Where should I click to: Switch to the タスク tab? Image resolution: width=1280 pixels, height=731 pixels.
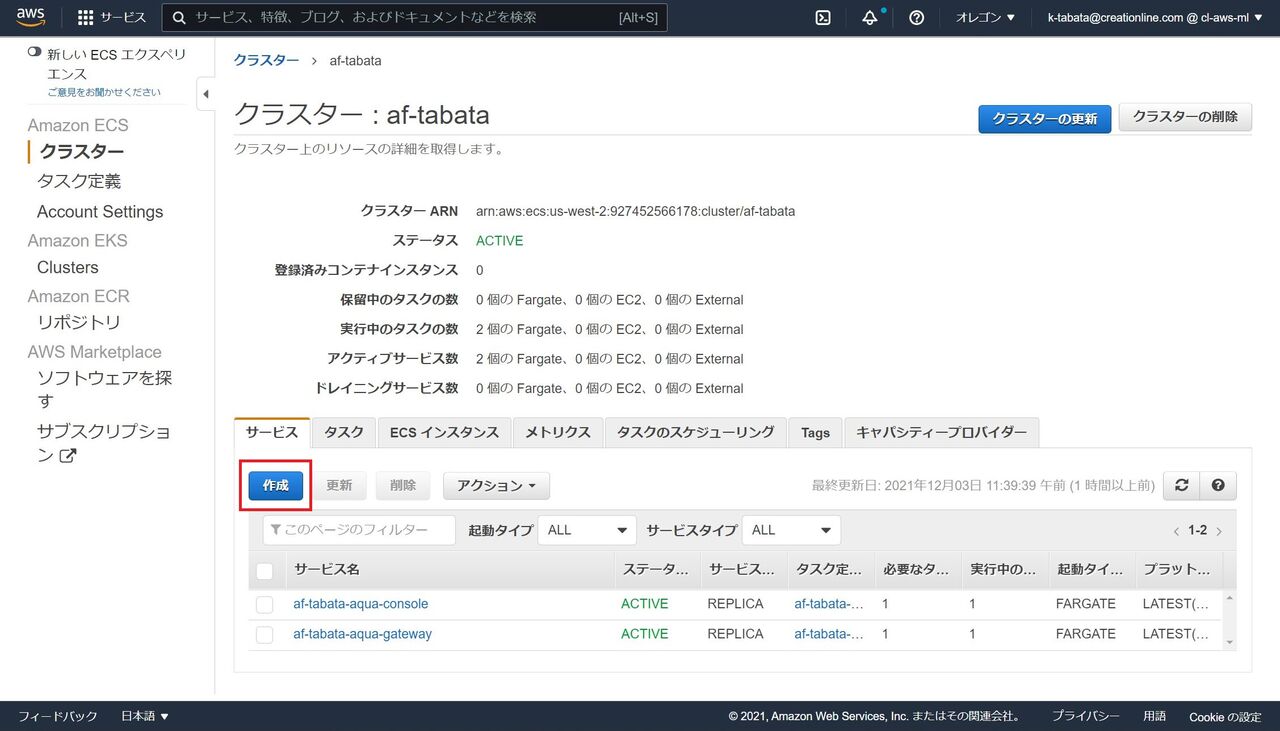344,432
